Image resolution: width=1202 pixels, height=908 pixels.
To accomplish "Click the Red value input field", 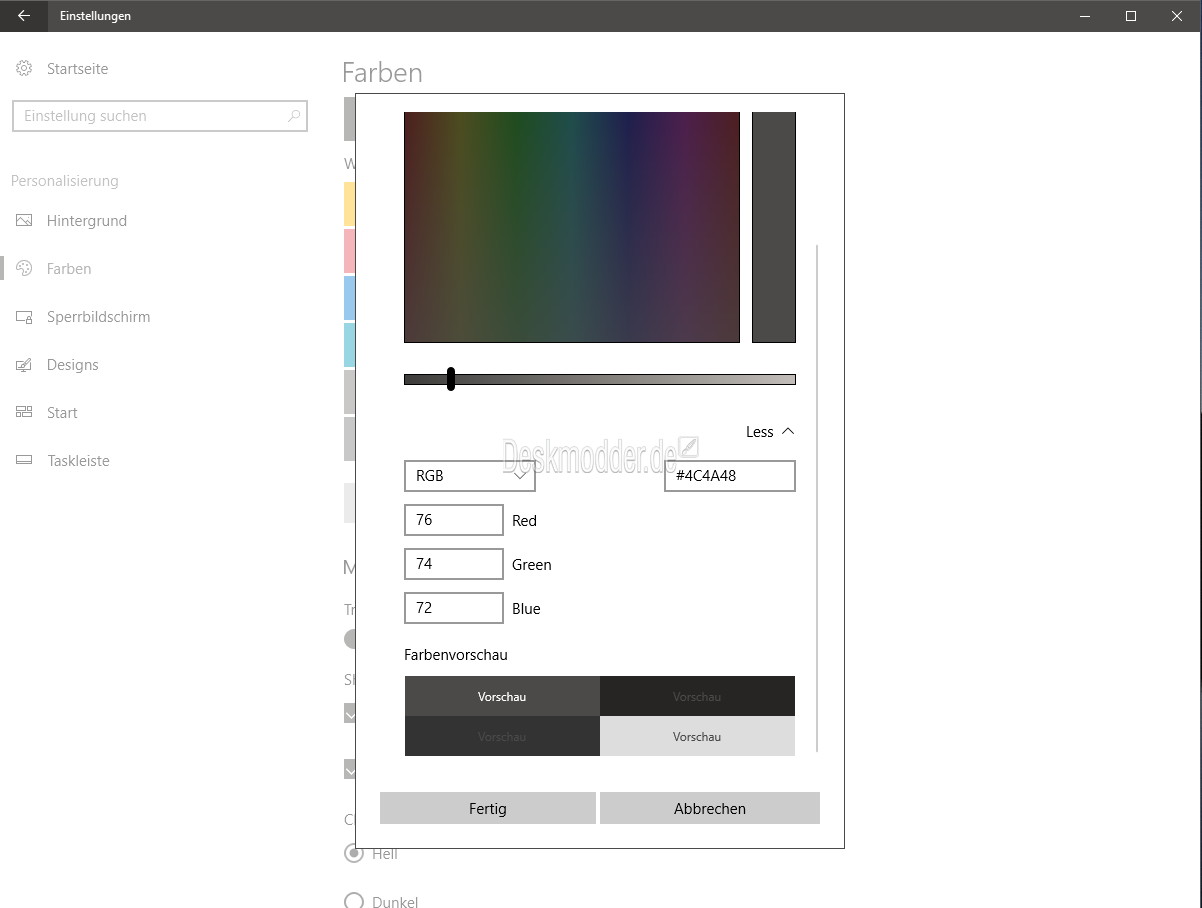I will click(453, 520).
